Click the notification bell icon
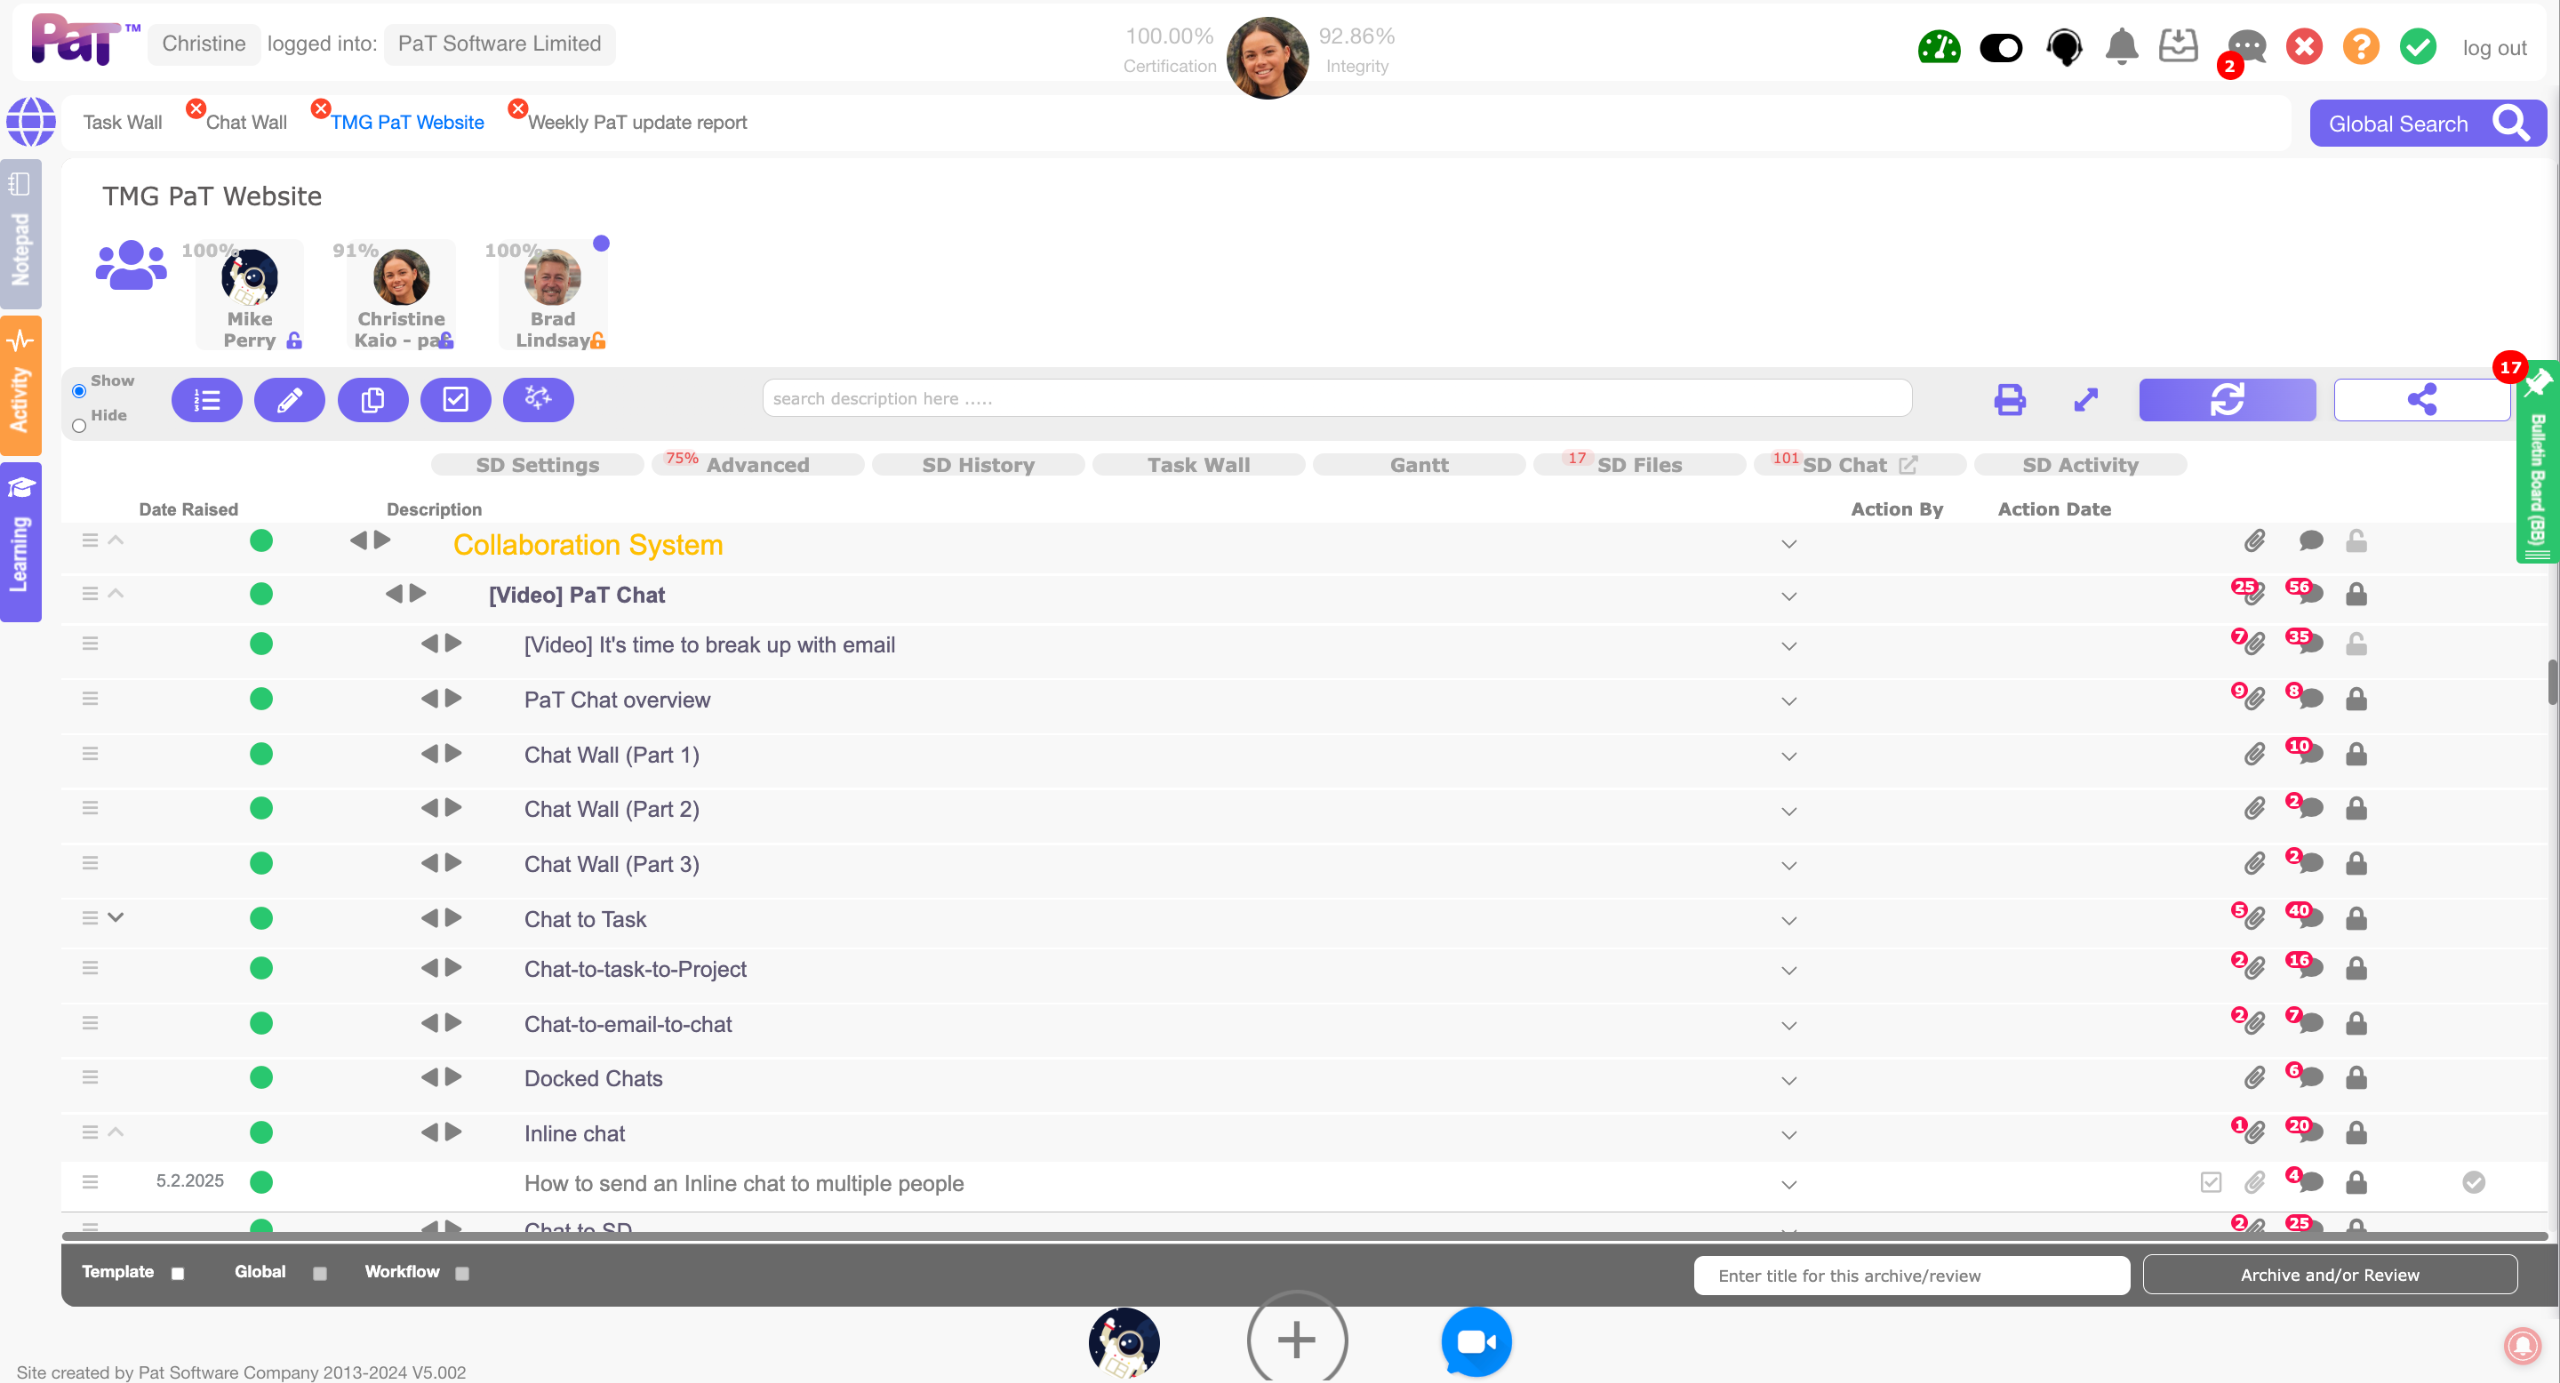Image resolution: width=2560 pixels, height=1383 pixels. tap(2121, 46)
